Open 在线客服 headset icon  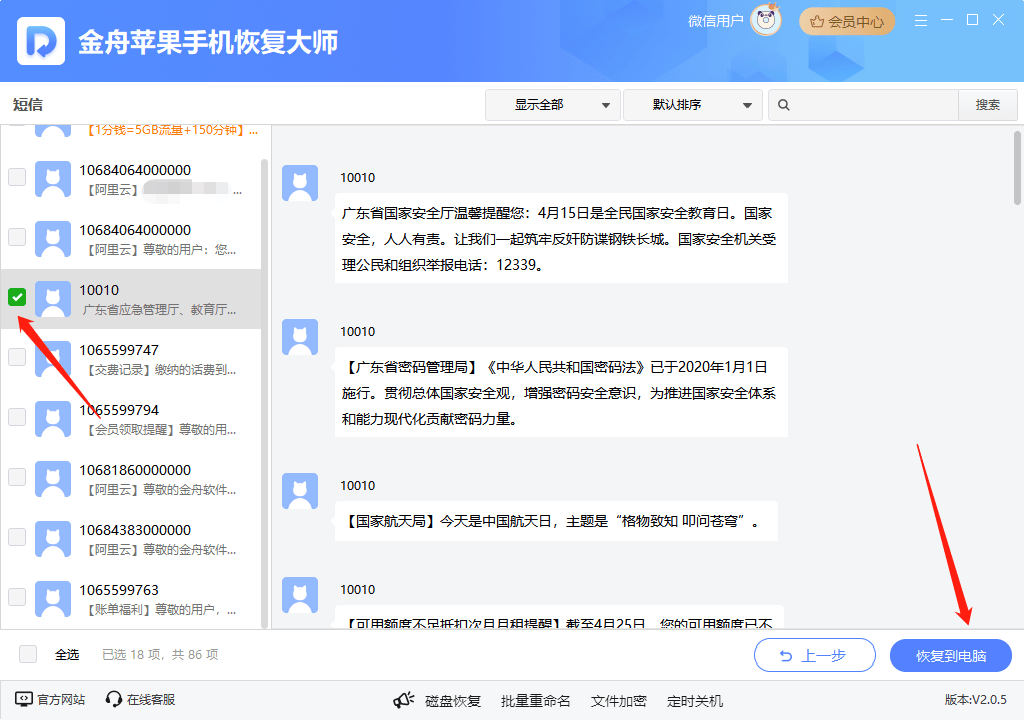click(114, 700)
